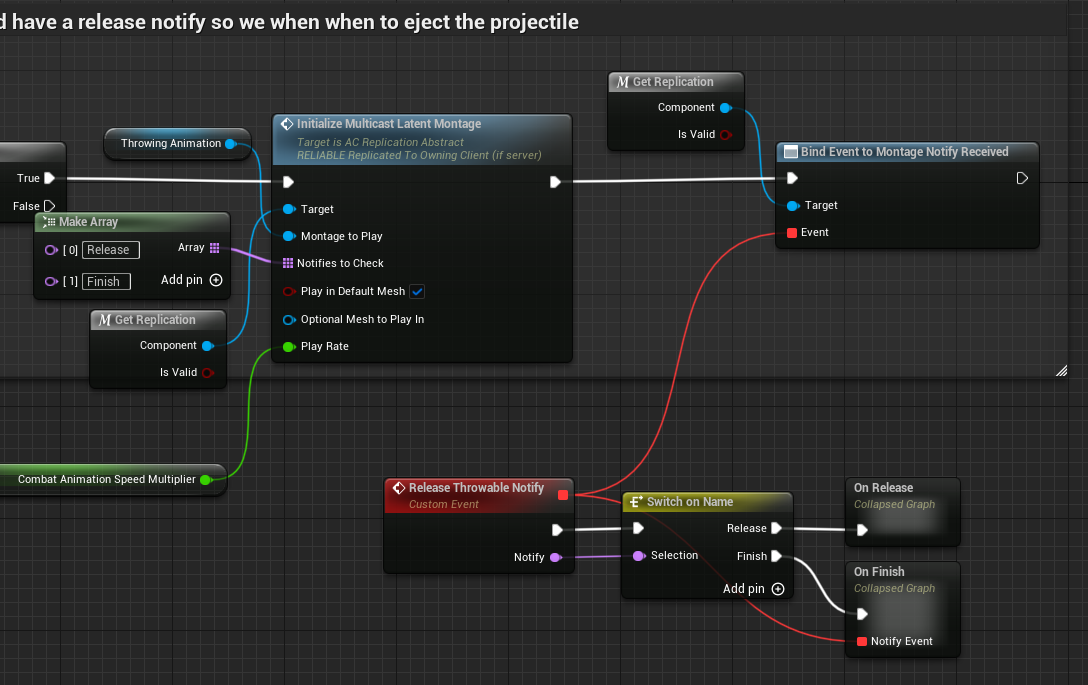Click red delegate pin on Release Throwable Notify
The width and height of the screenshot is (1088, 685).
pyautogui.click(x=563, y=494)
